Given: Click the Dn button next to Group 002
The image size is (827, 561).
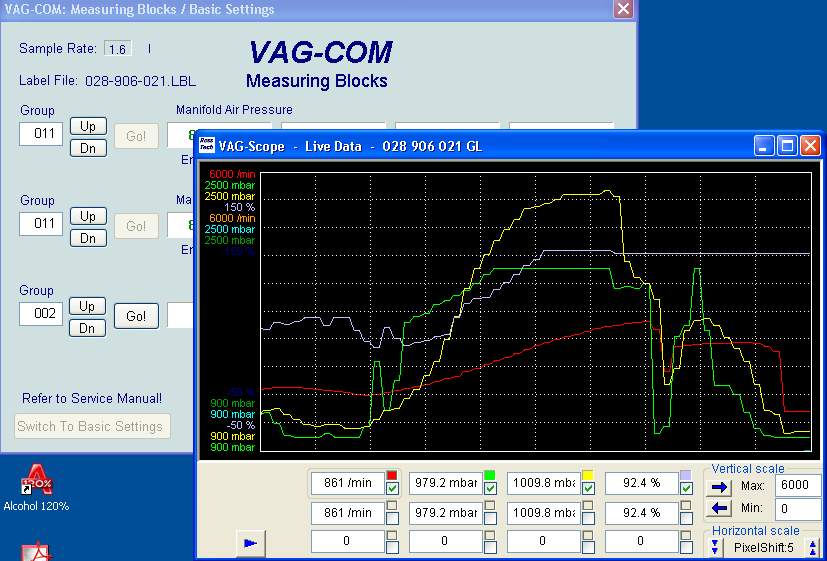Looking at the screenshot, I should tap(88, 328).
